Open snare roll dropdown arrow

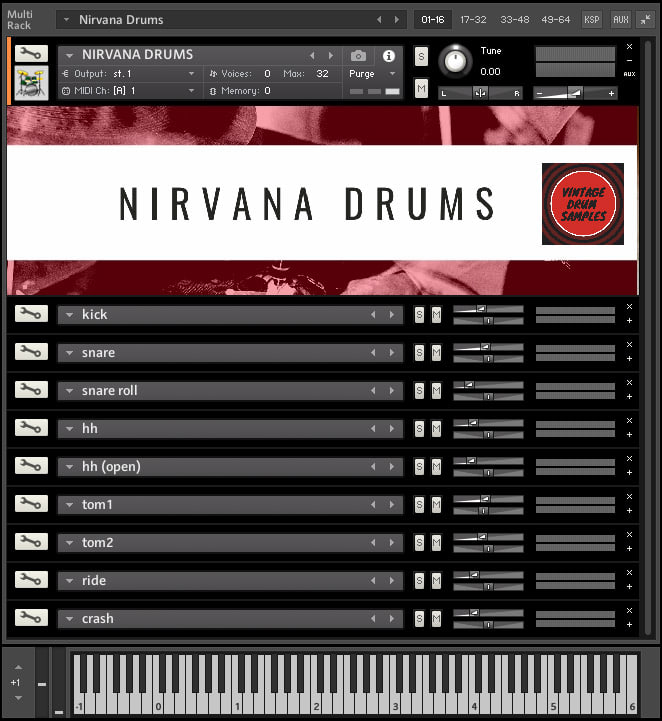[69, 391]
